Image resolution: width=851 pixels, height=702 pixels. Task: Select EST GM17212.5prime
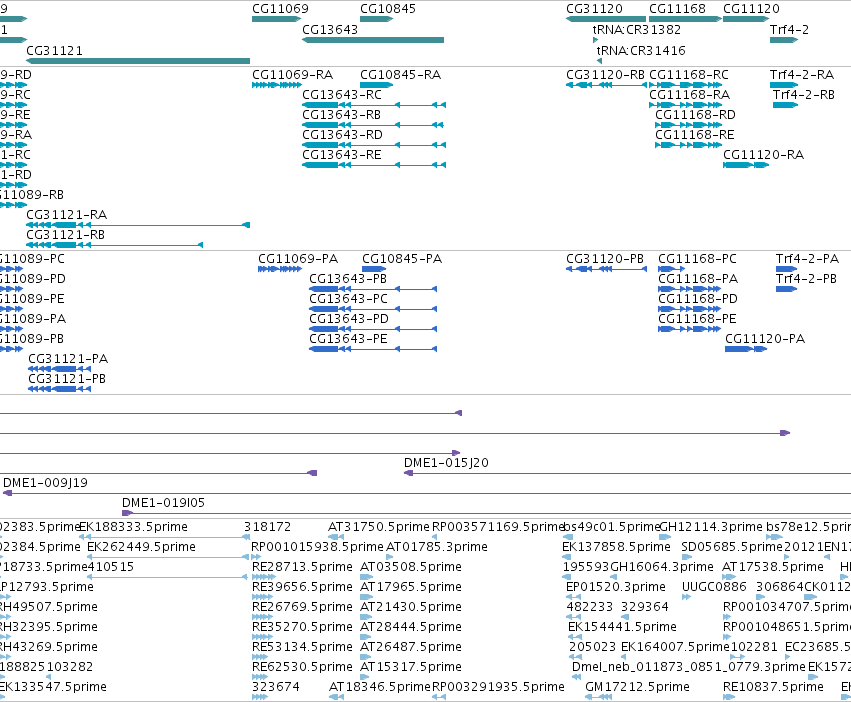637,687
